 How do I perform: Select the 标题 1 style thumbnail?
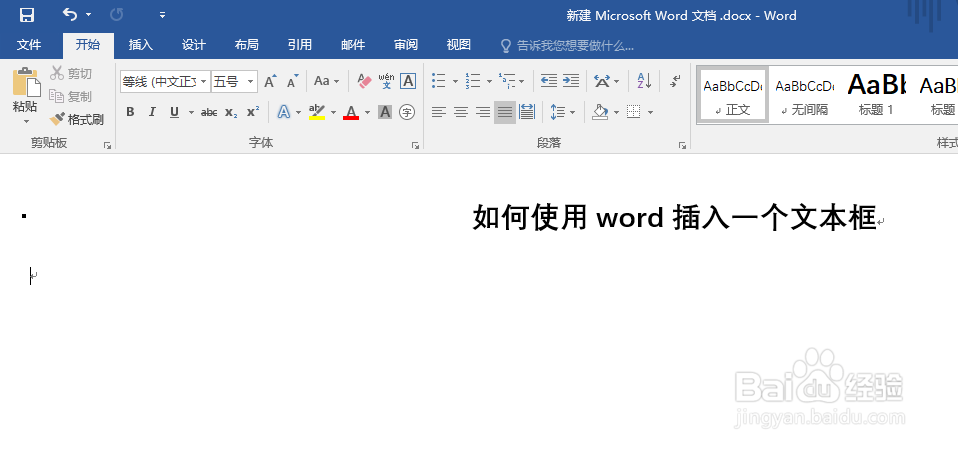876,94
